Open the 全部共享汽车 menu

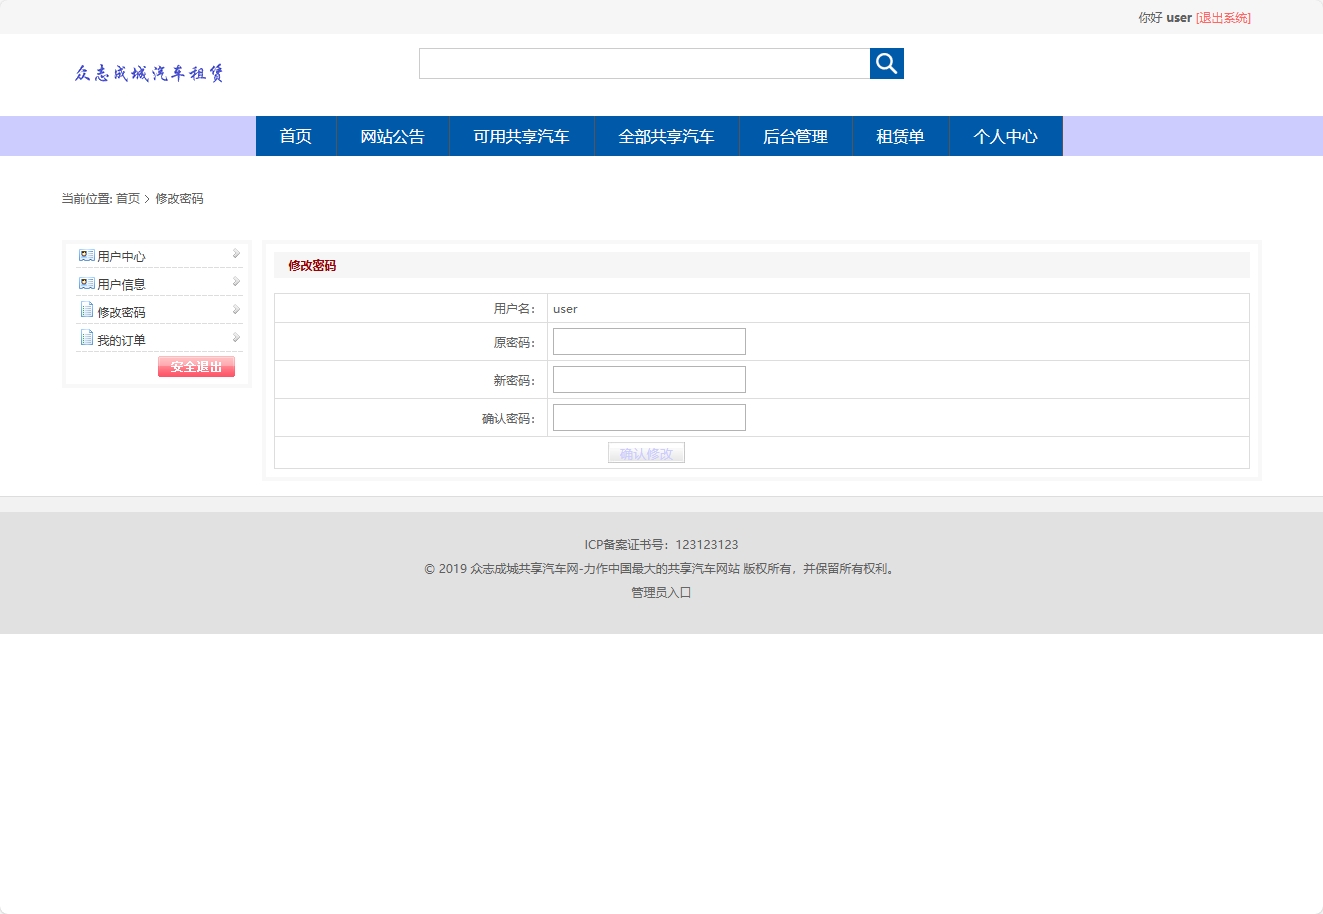pos(666,136)
